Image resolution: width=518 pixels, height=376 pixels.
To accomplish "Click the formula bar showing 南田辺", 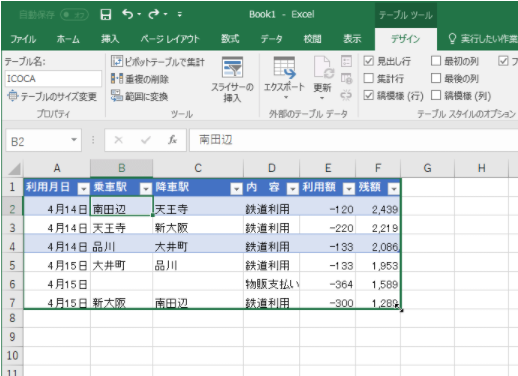I will pos(353,140).
